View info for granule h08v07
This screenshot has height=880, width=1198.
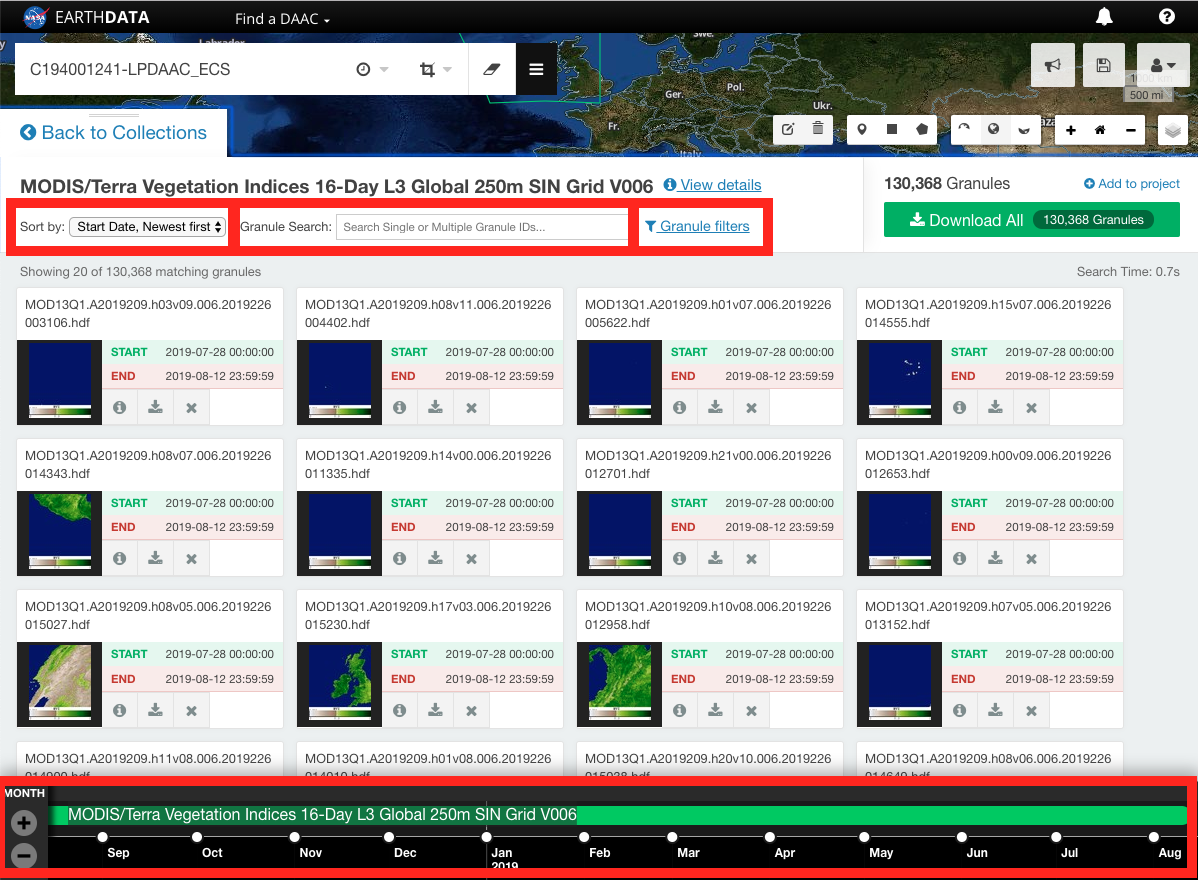tap(119, 558)
